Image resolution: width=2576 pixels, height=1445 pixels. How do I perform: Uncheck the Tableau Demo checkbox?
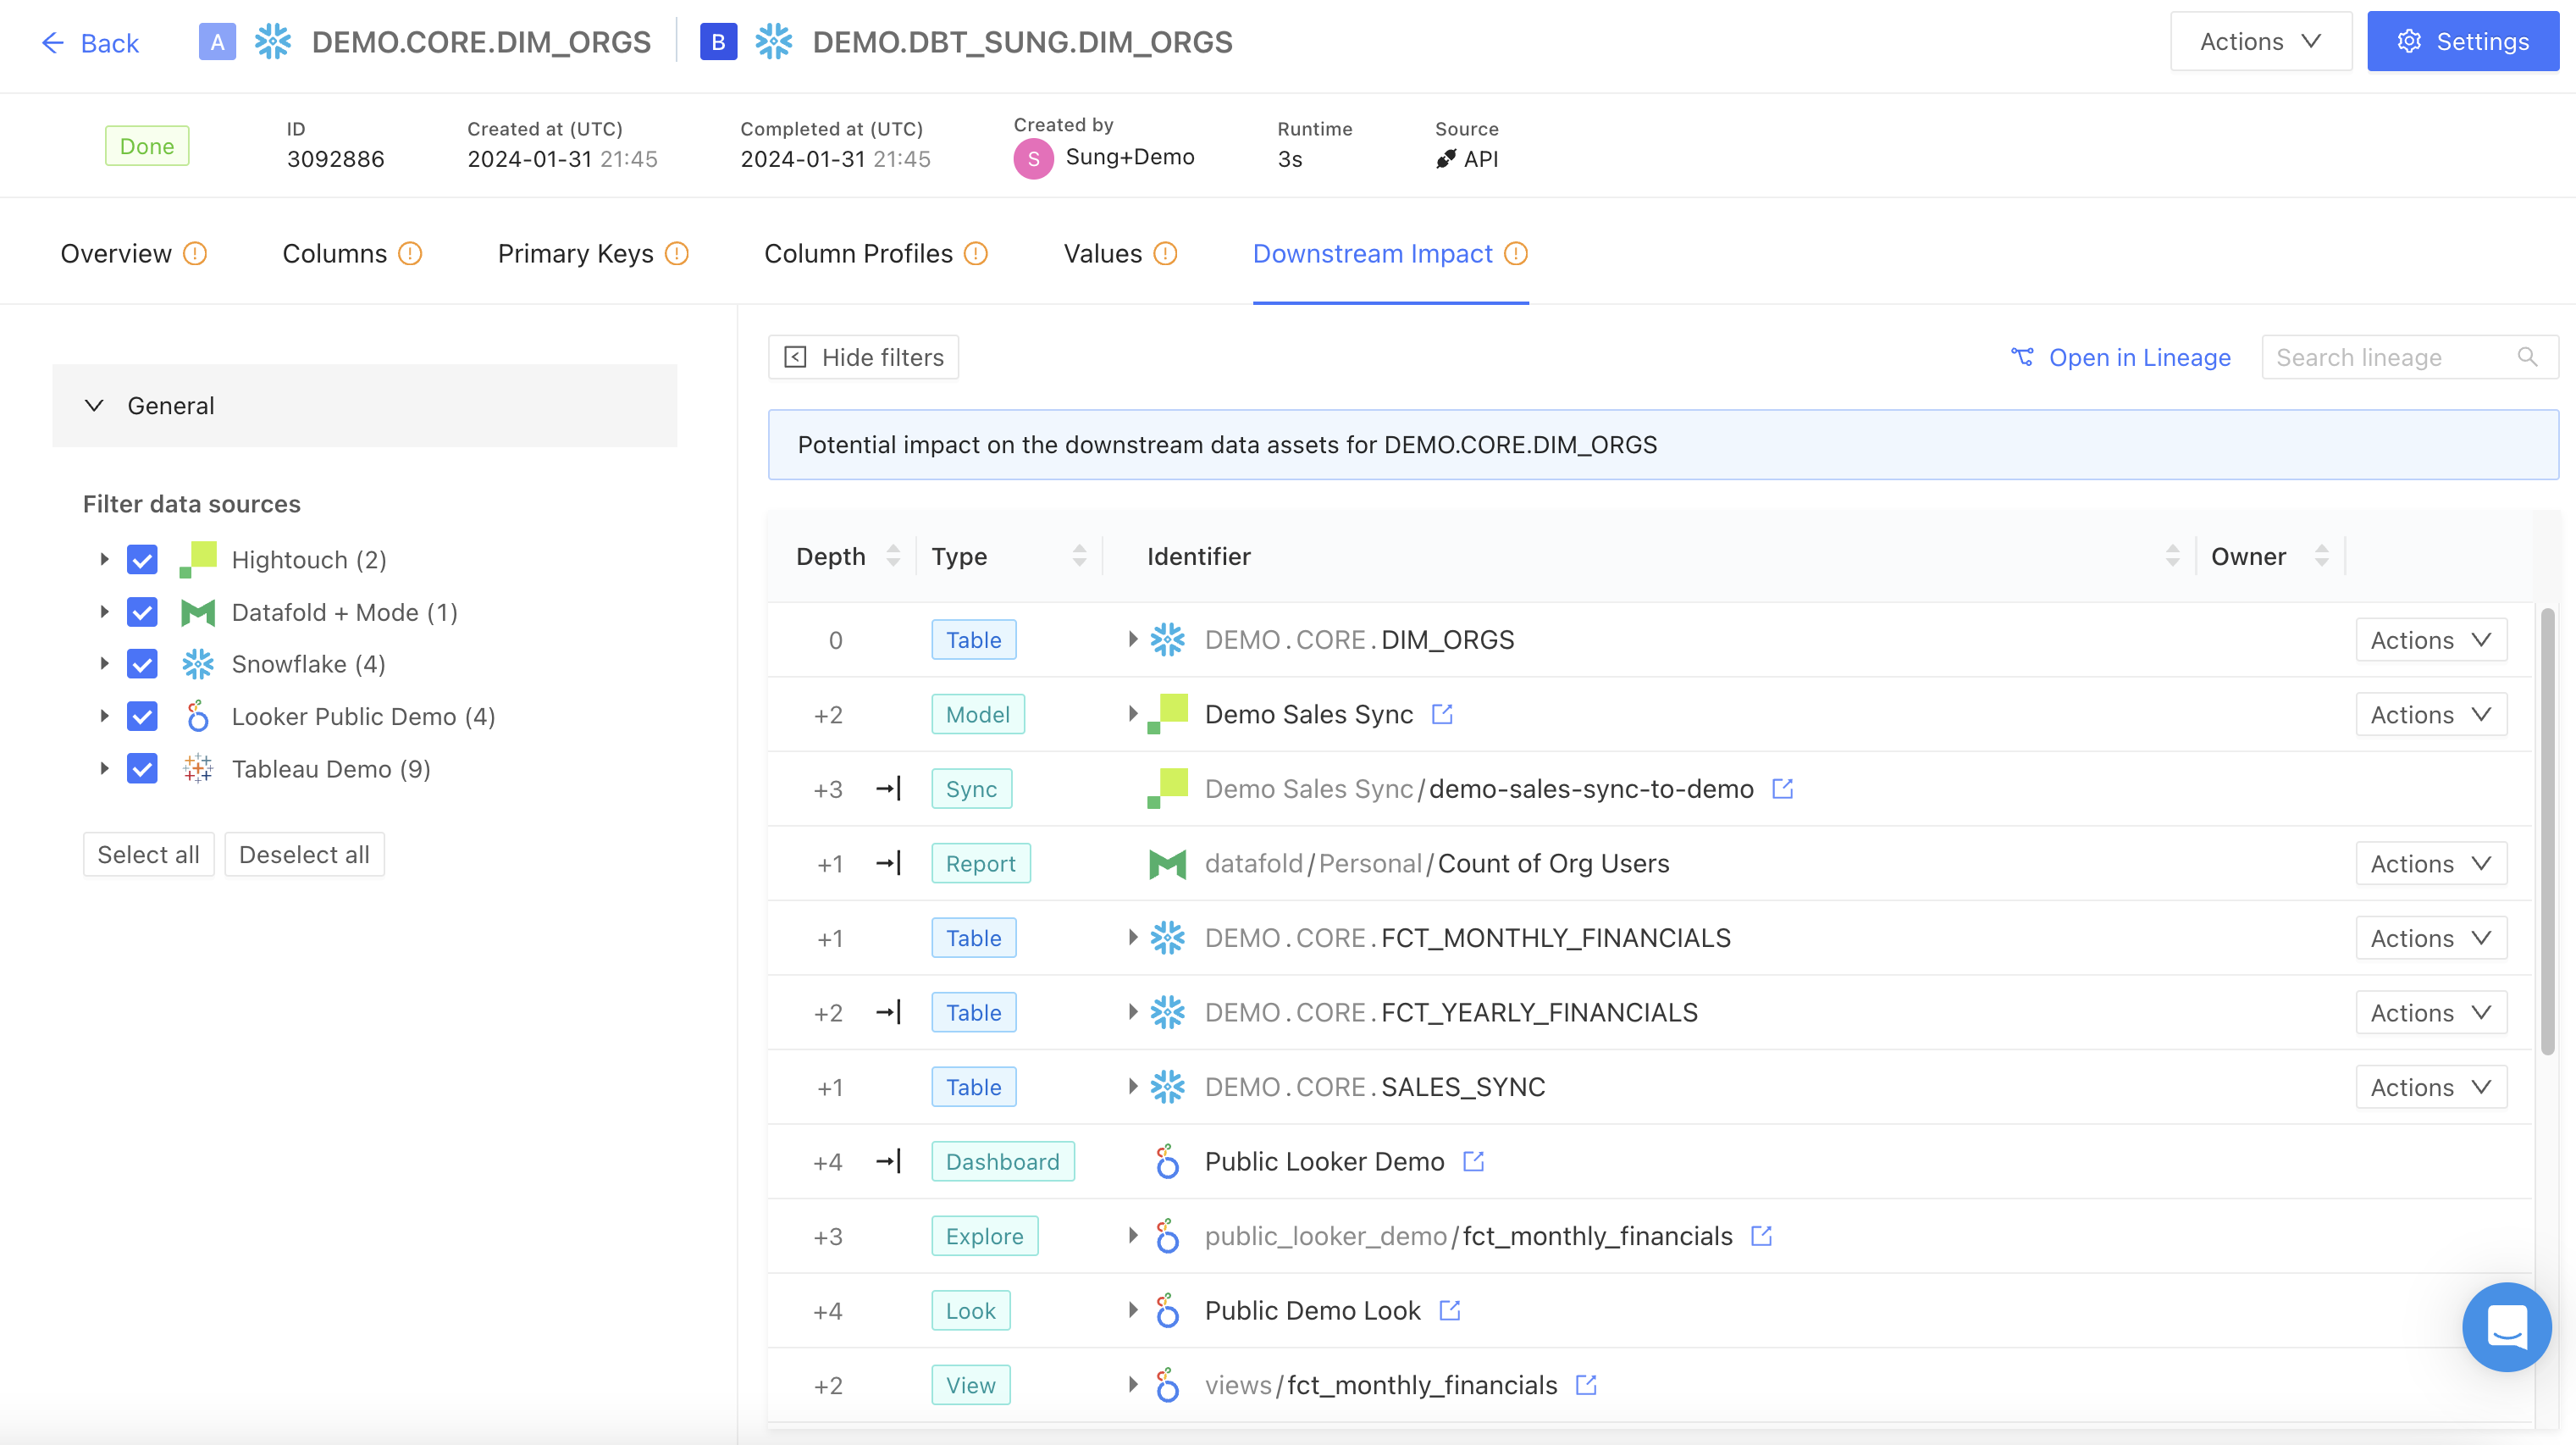coord(142,769)
